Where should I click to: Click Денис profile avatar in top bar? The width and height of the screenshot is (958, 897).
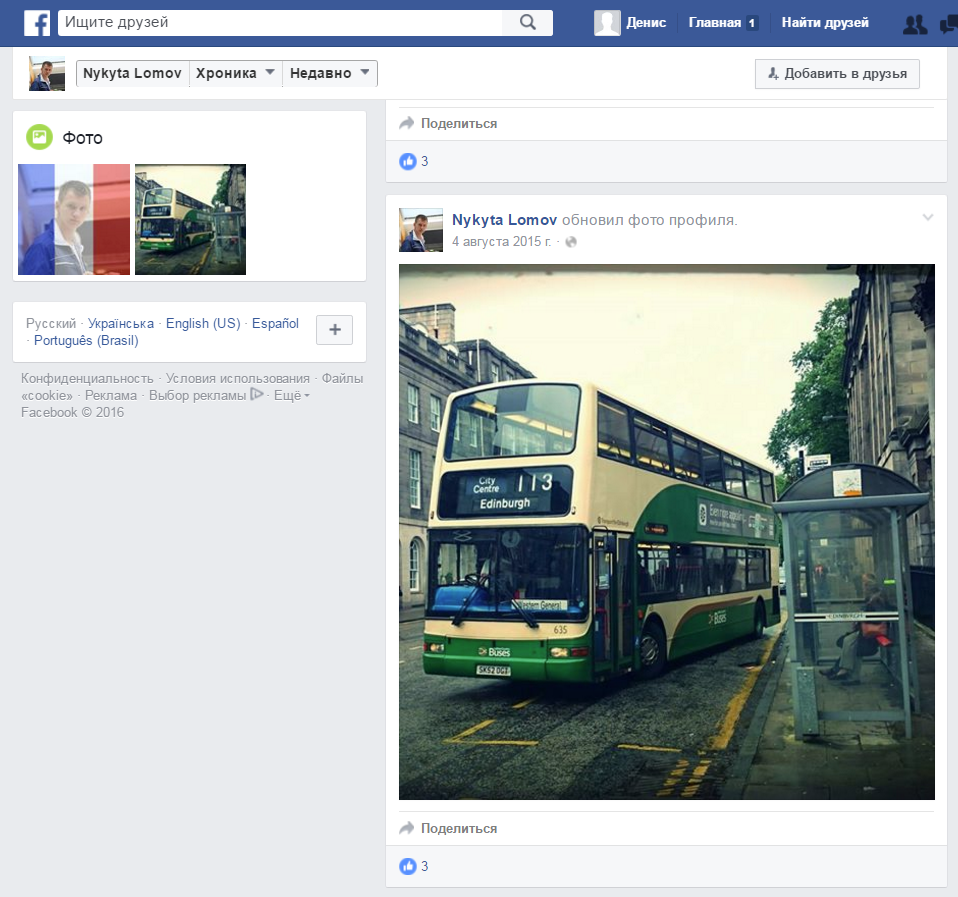click(607, 23)
